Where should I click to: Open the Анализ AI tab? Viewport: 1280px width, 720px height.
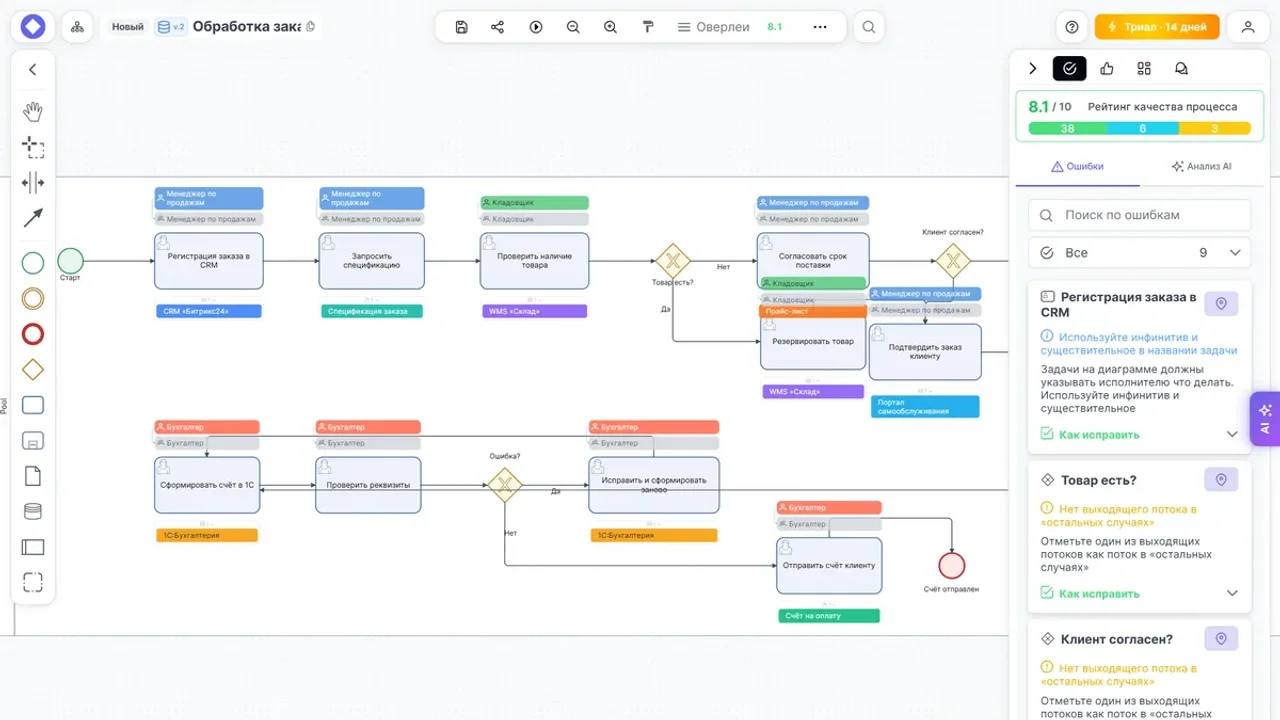tap(1201, 166)
